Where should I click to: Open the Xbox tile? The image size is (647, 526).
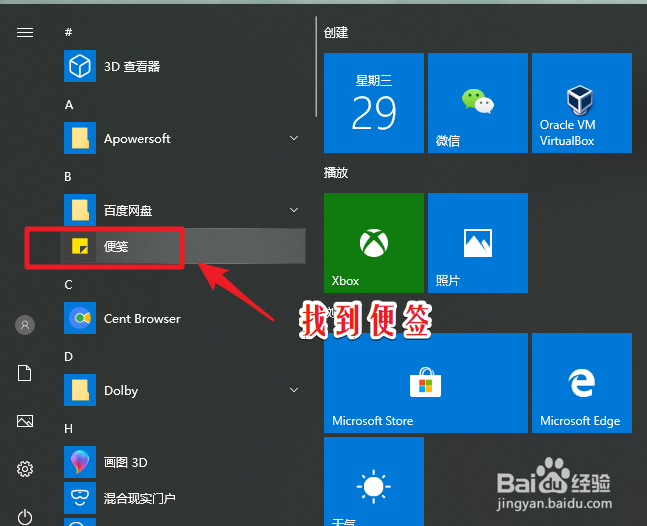(374, 243)
